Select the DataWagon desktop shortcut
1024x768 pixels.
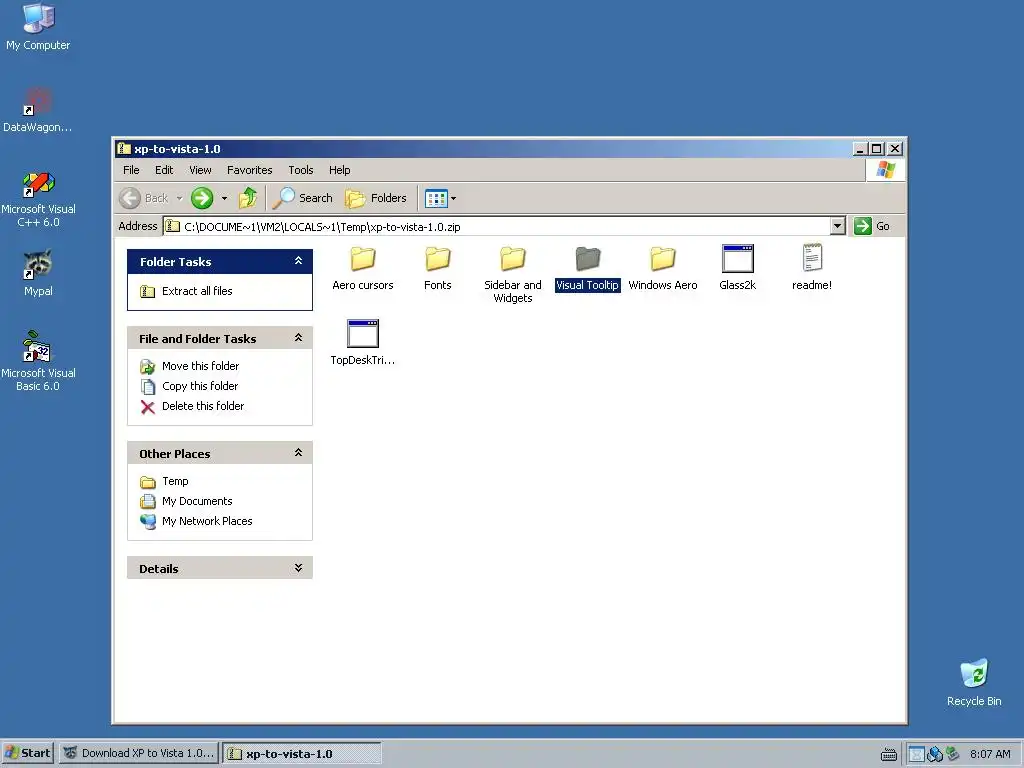pyautogui.click(x=38, y=110)
